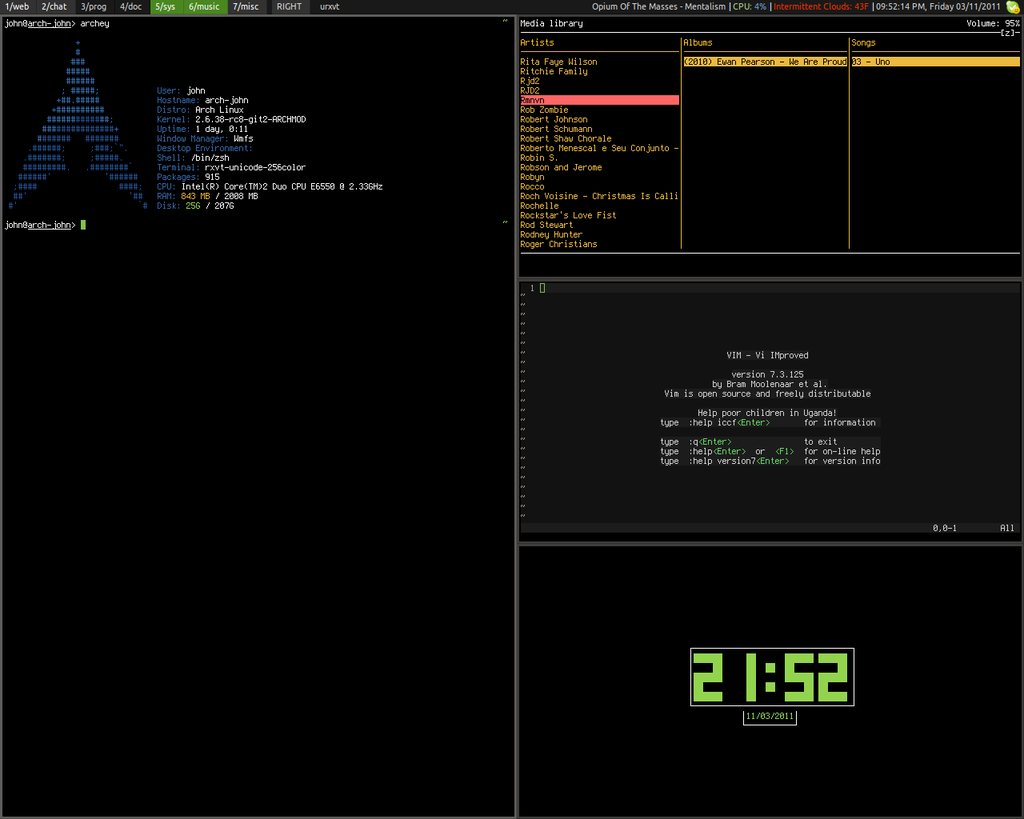Select artist Rodney Hunter
This screenshot has height=819, width=1024.
pos(551,234)
